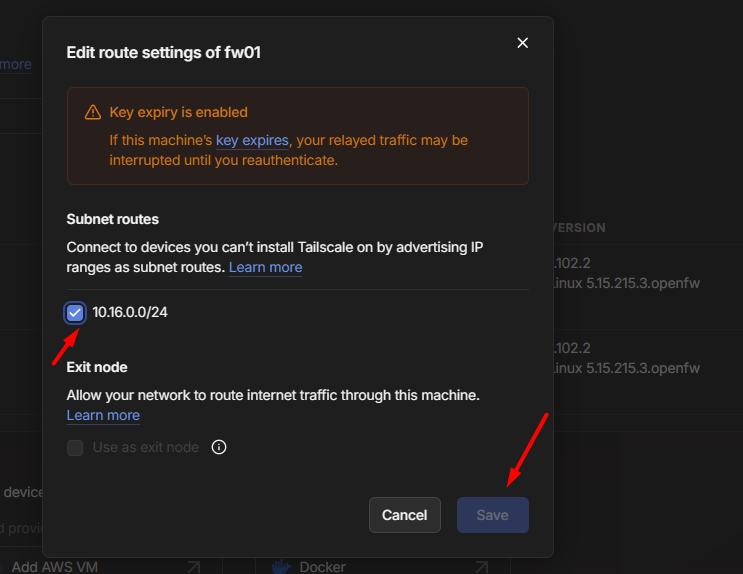Uncheck the 10.16.0.0/24 subnet route checkbox

click(75, 313)
